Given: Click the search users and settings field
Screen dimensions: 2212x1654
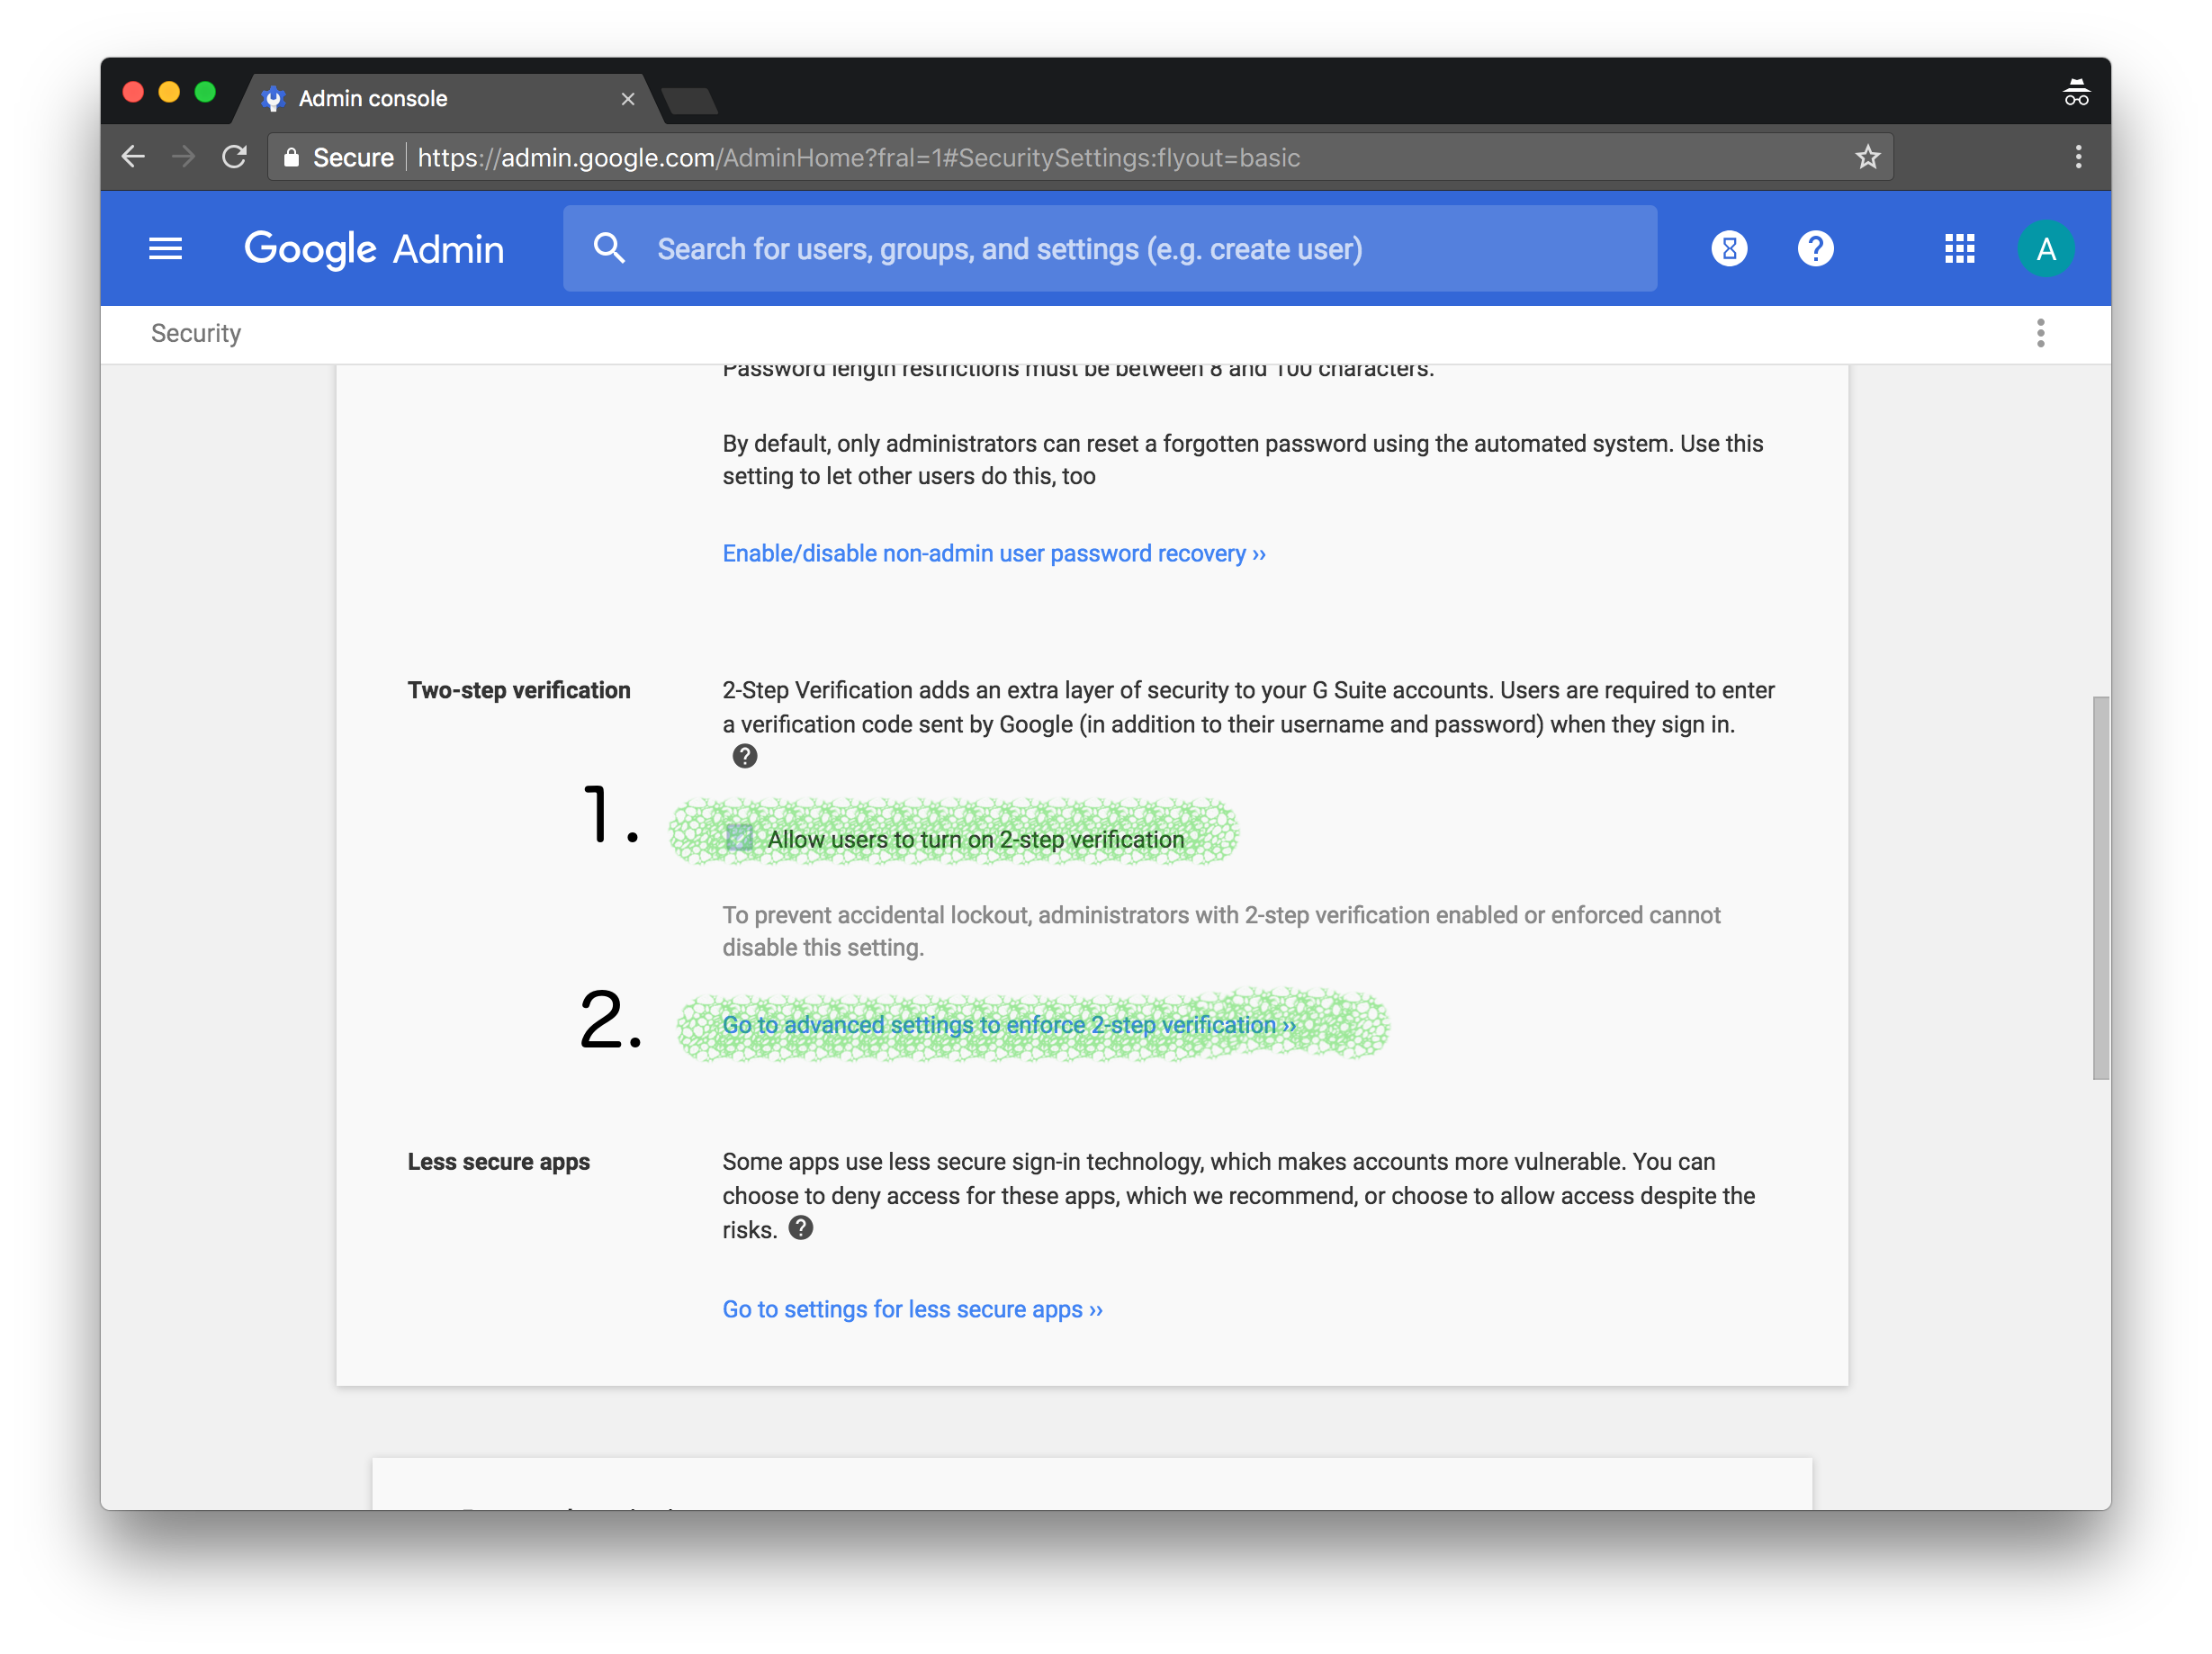Looking at the screenshot, I should coord(1109,249).
